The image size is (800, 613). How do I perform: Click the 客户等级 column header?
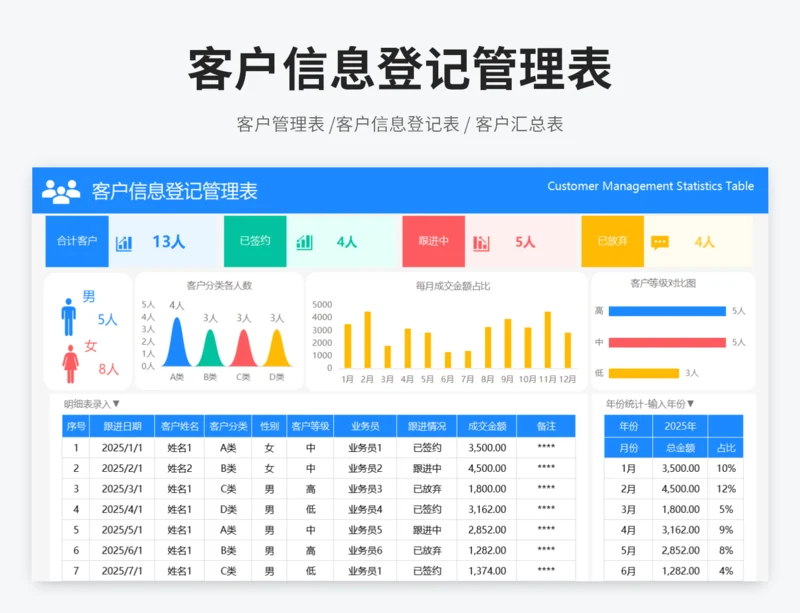coord(310,426)
